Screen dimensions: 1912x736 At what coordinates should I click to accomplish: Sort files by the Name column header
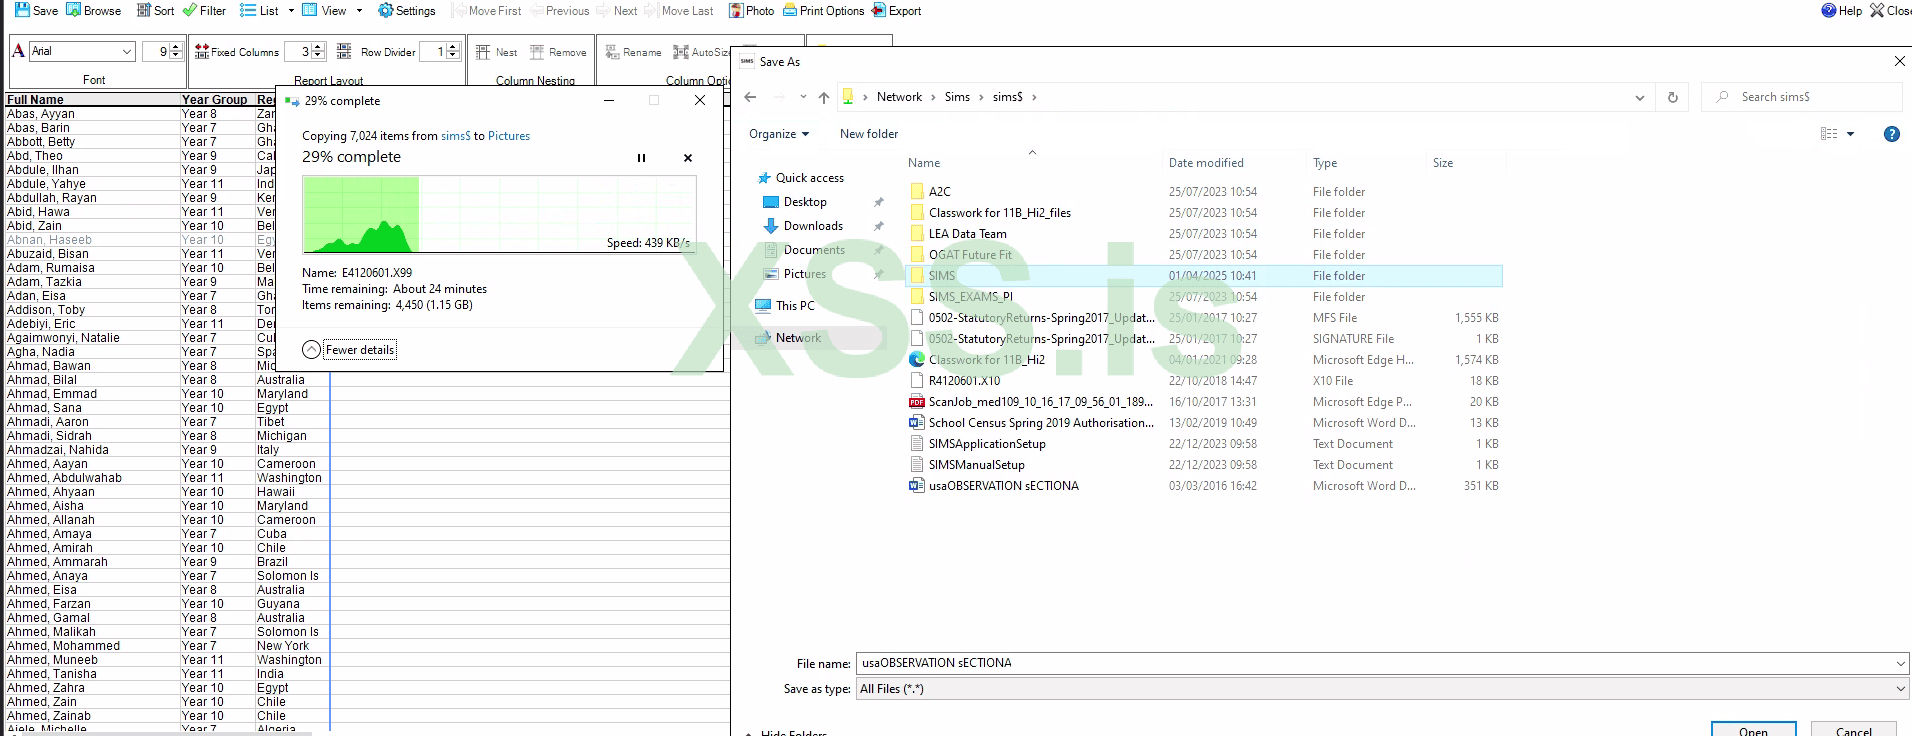(924, 163)
